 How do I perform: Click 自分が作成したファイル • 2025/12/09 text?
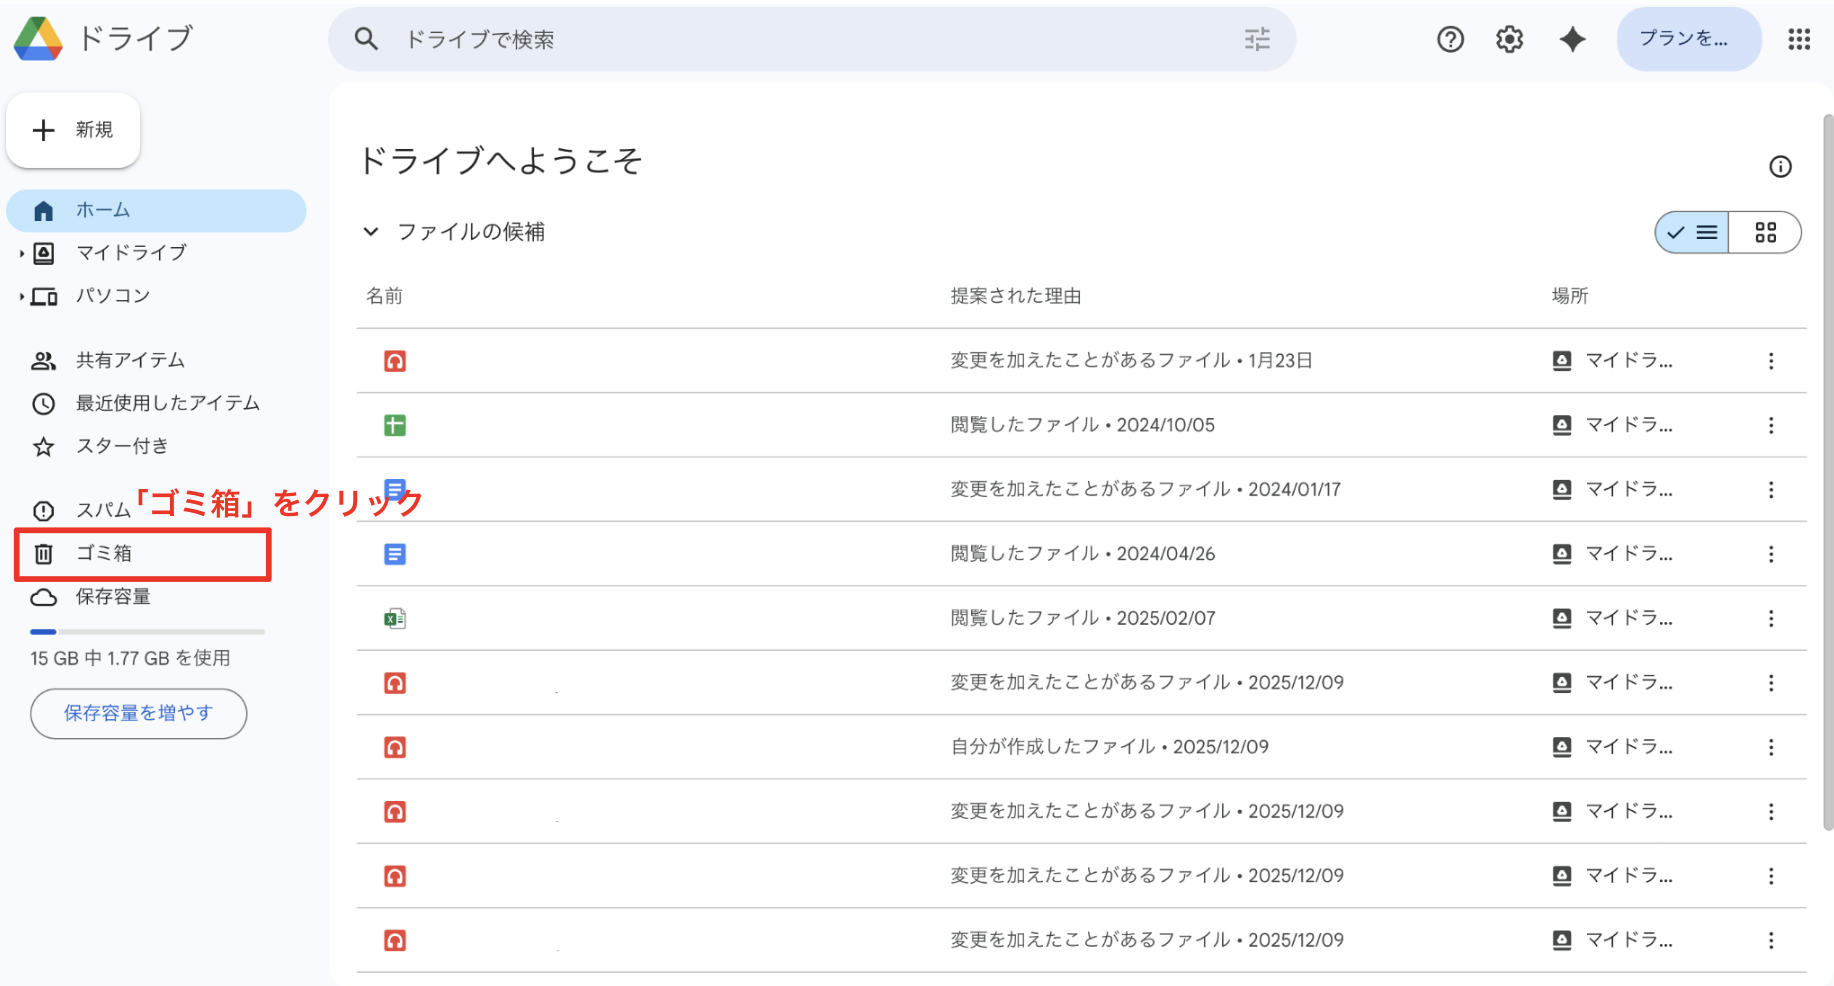click(x=1109, y=747)
